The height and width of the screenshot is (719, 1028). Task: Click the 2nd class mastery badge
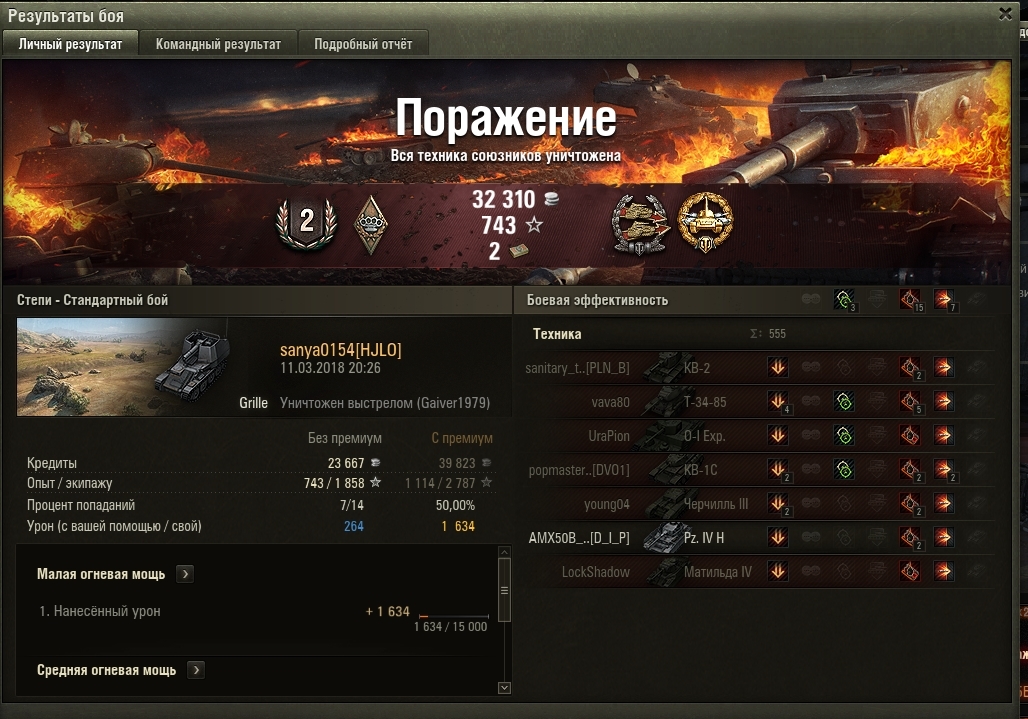pyautogui.click(x=306, y=222)
